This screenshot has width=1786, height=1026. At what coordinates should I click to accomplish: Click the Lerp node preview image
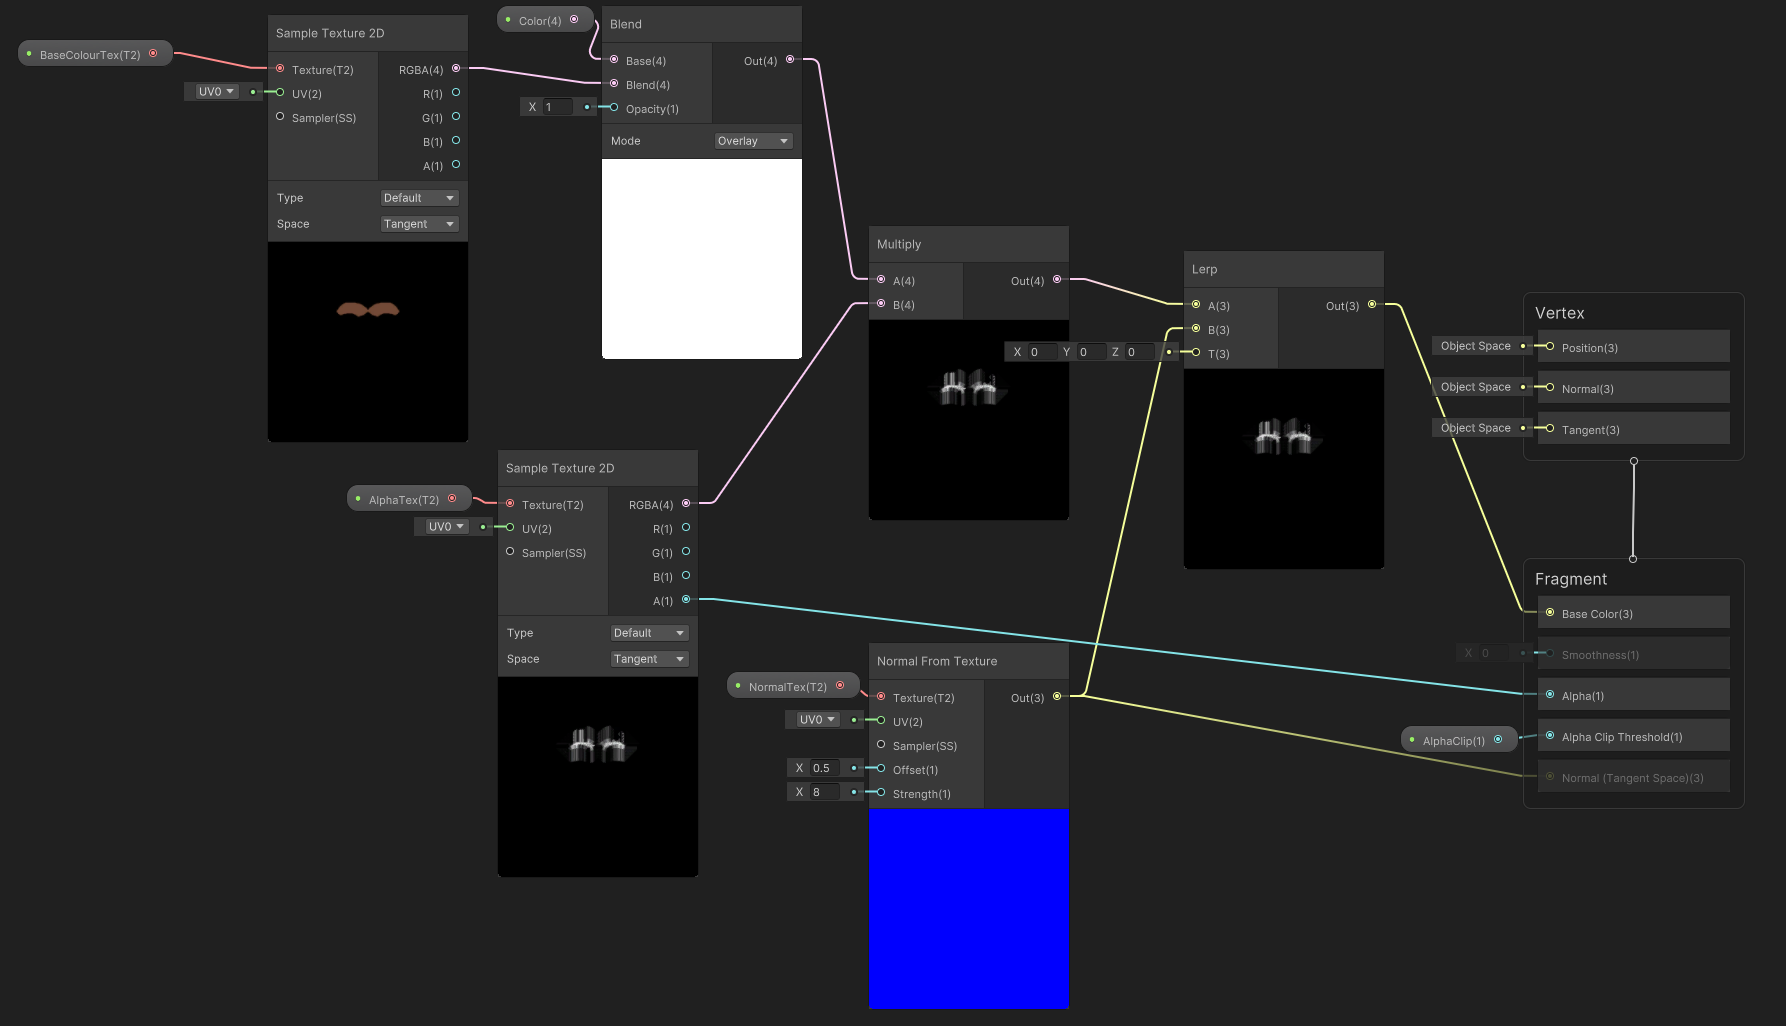1284,469
